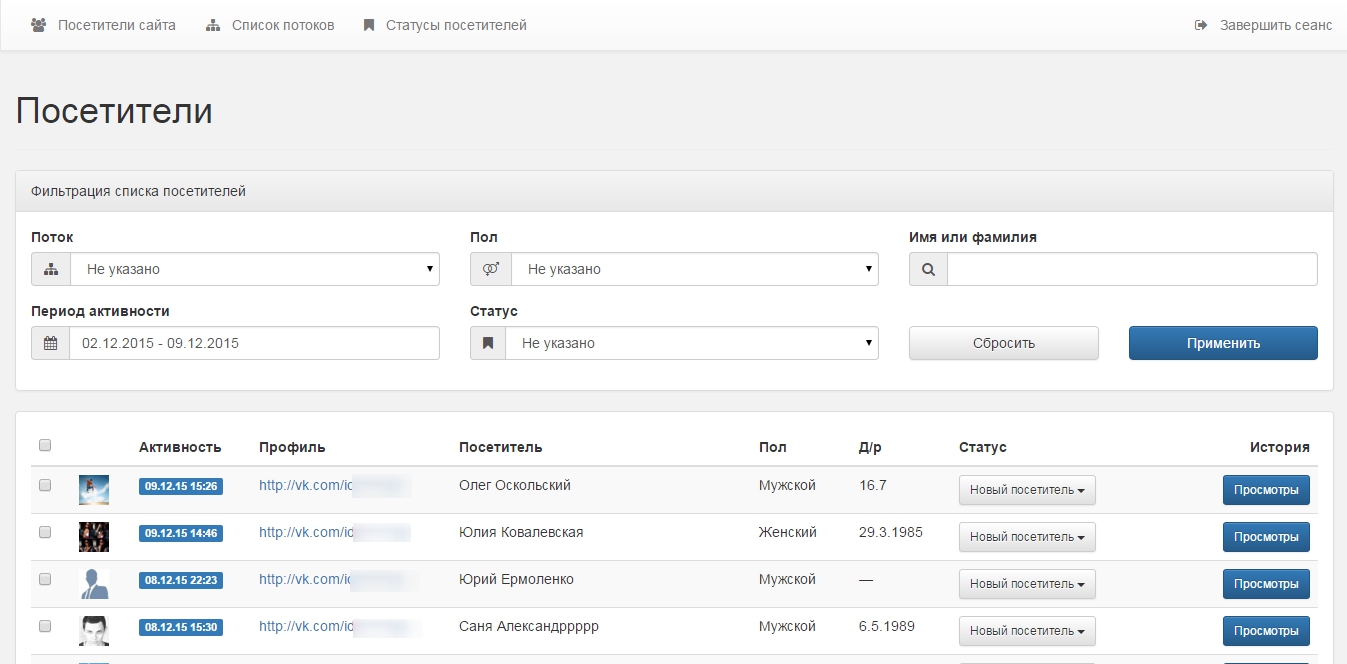Open the Поток dropdown
This screenshot has width=1347, height=664.
coord(255,269)
